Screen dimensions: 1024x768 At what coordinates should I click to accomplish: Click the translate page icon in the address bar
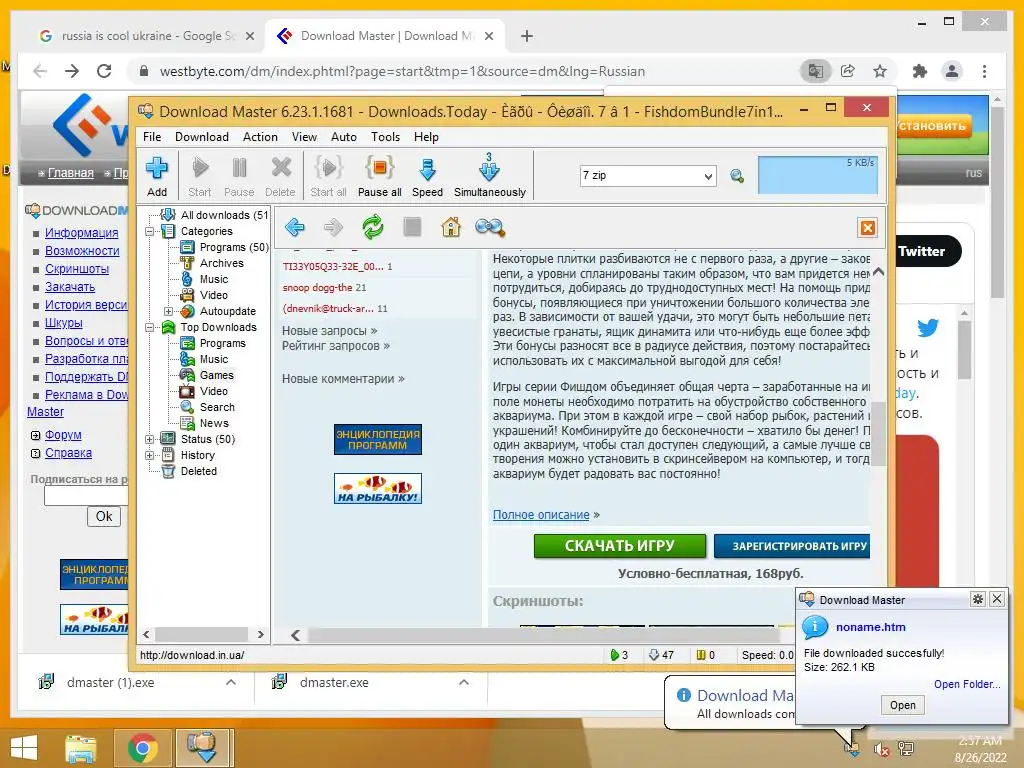click(816, 71)
